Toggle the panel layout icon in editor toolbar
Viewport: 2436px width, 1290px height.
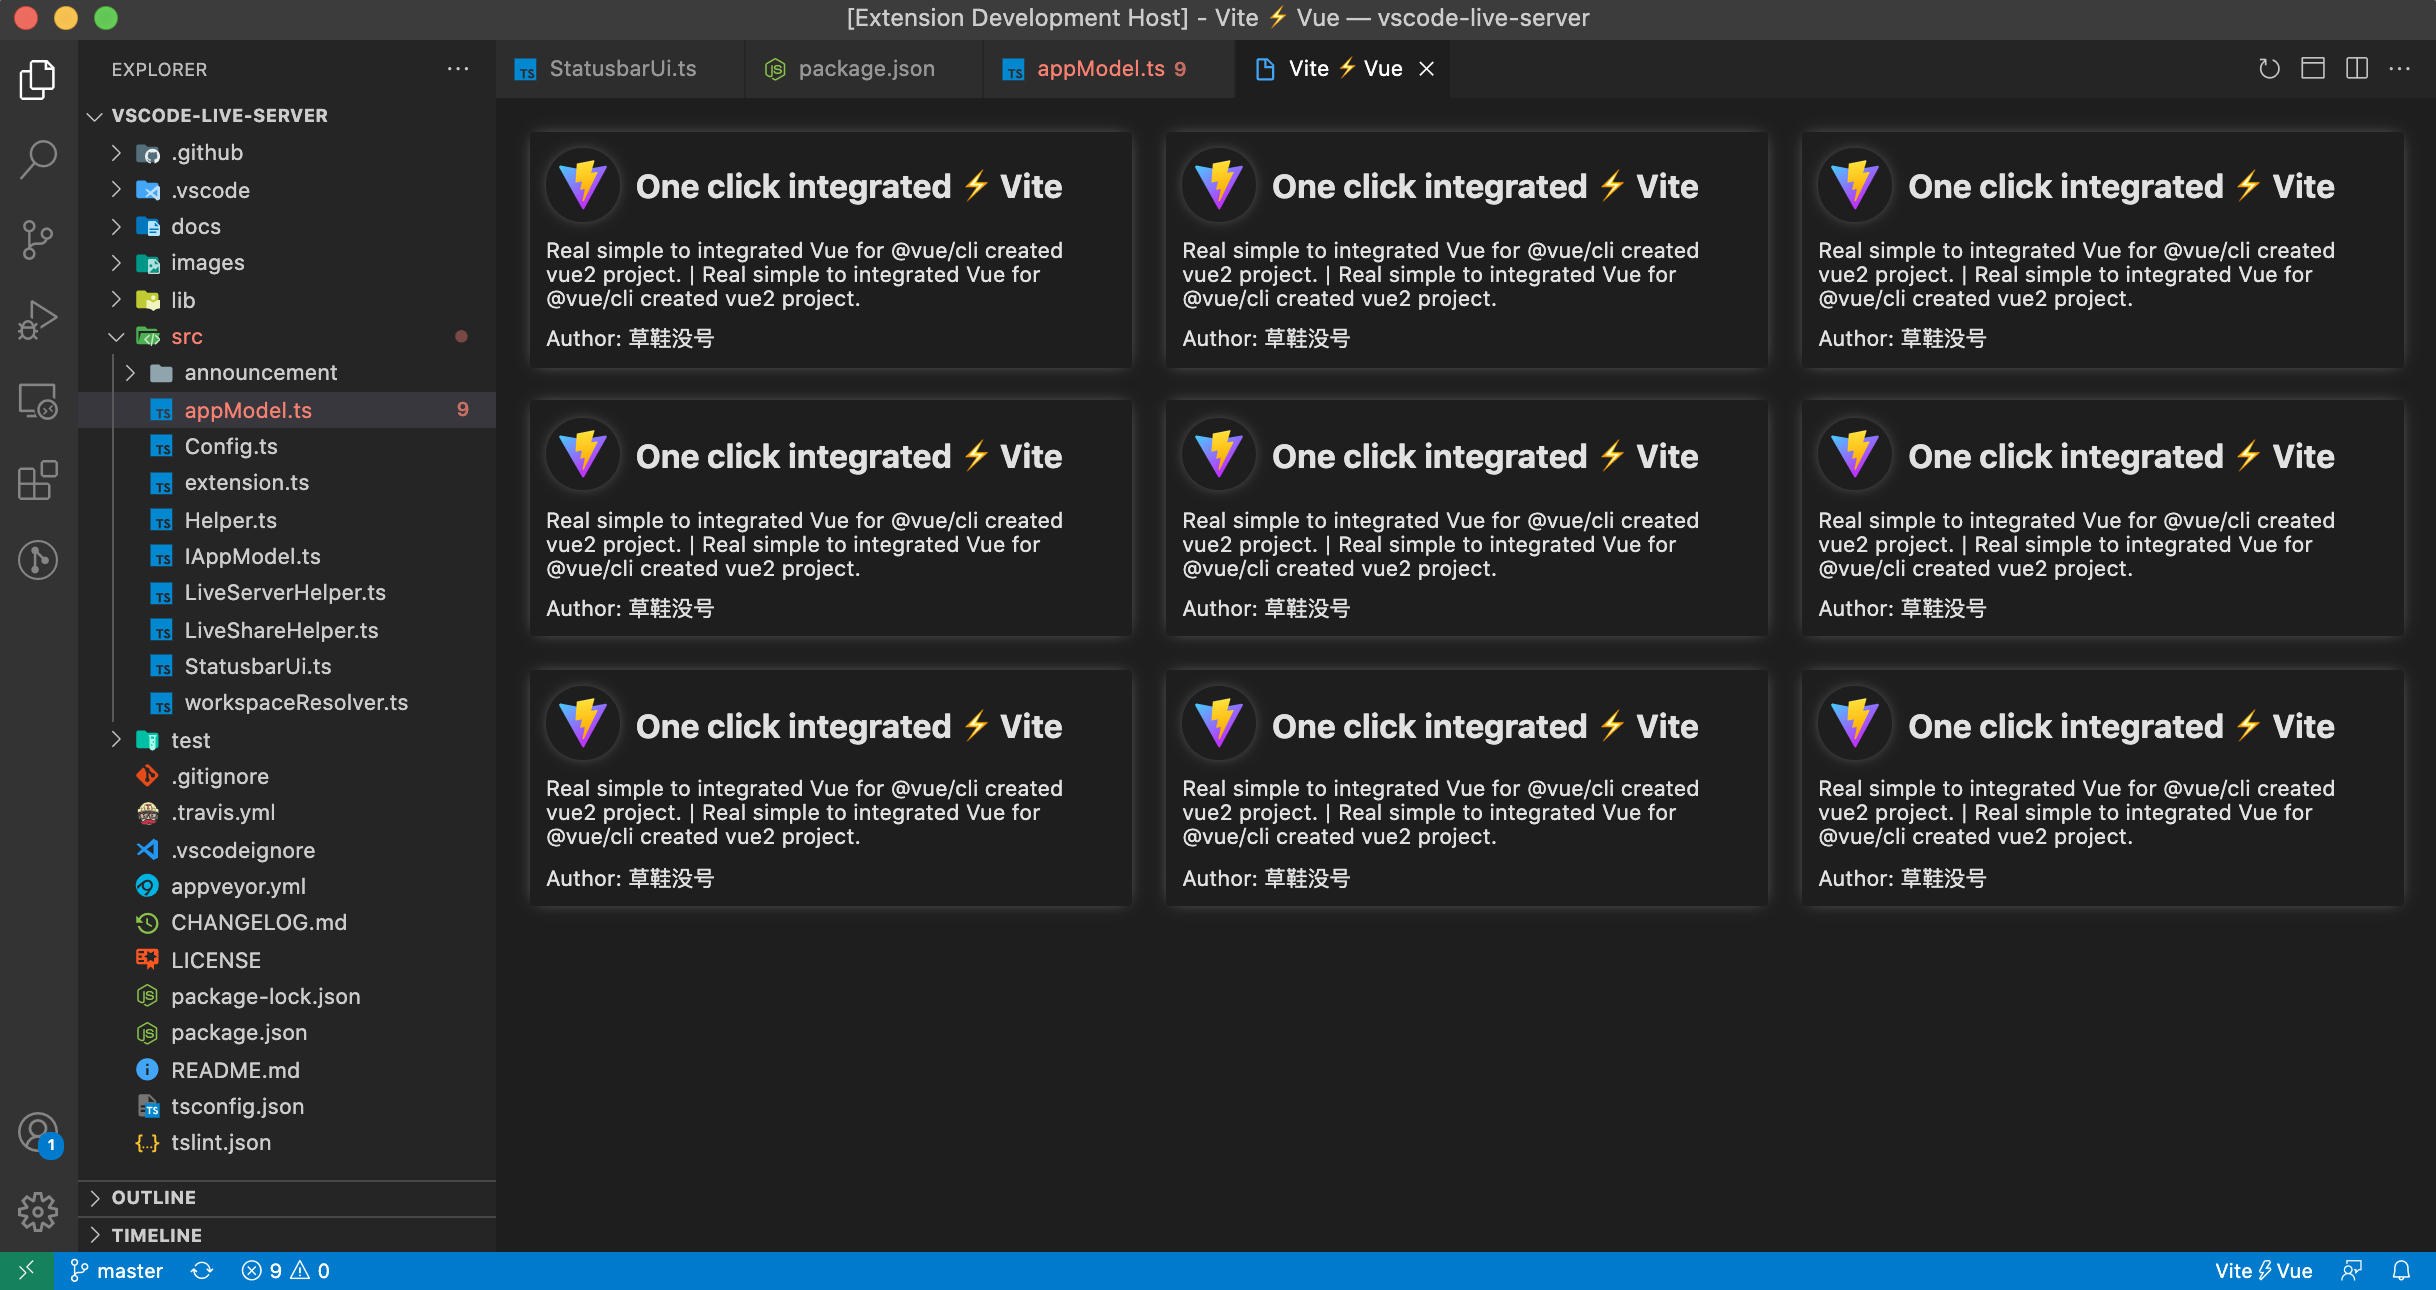(x=2313, y=69)
